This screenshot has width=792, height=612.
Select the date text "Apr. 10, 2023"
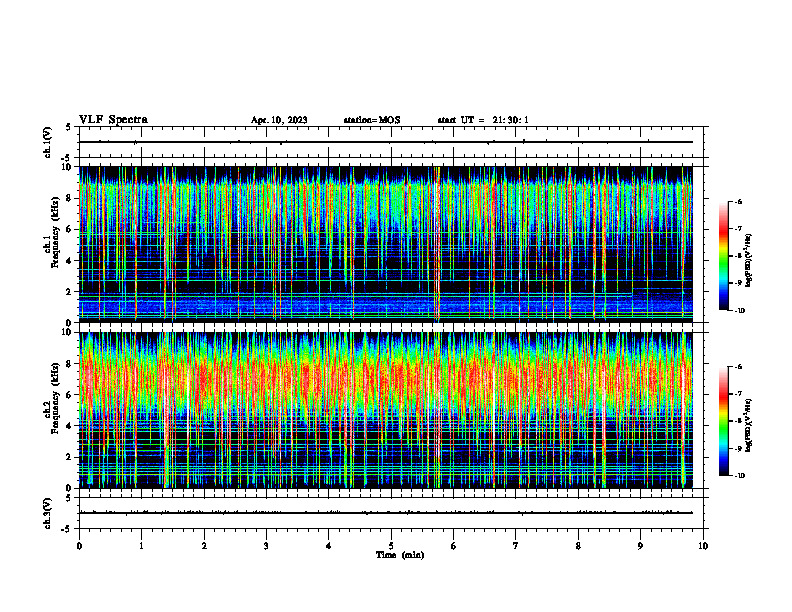[x=279, y=120]
